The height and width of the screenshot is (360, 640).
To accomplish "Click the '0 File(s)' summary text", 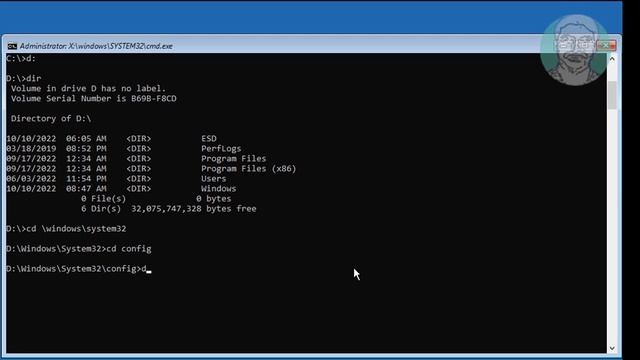I will [103, 199].
